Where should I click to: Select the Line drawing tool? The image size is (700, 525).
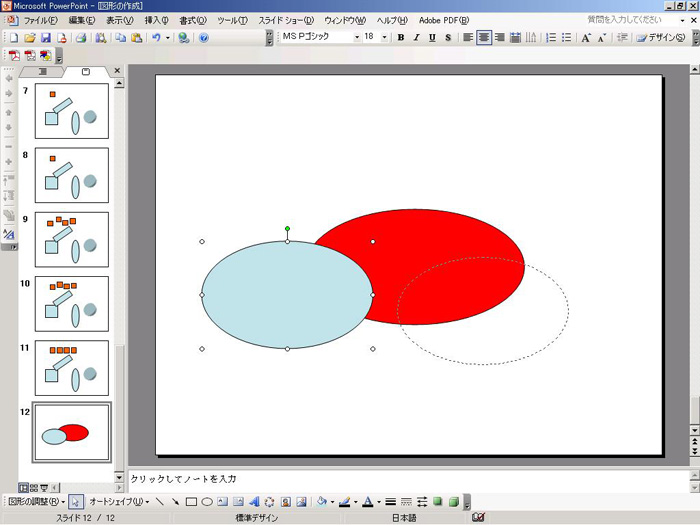(x=159, y=502)
